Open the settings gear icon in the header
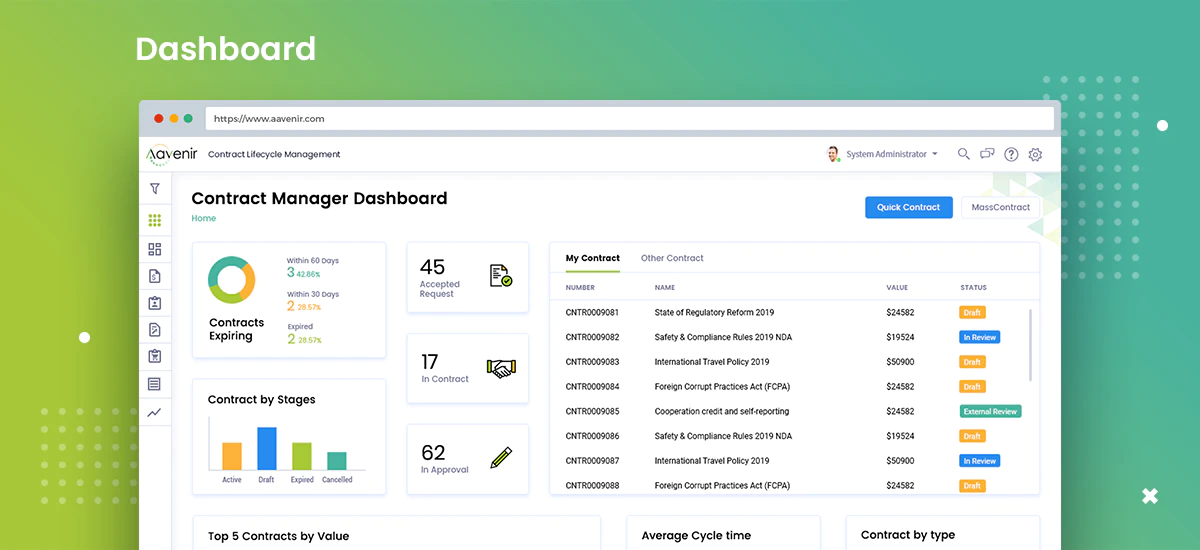The image size is (1200, 550). tap(1035, 154)
